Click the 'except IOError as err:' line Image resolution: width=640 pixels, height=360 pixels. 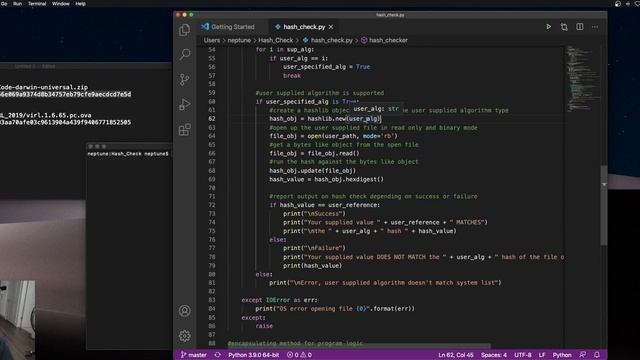click(x=279, y=300)
